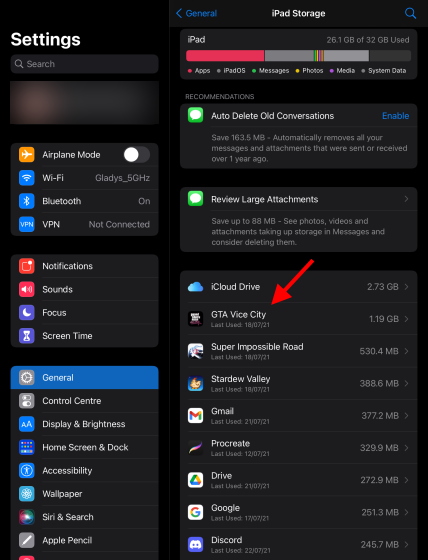Tap the Google Drive app icon
The image size is (428, 560).
coord(195,480)
